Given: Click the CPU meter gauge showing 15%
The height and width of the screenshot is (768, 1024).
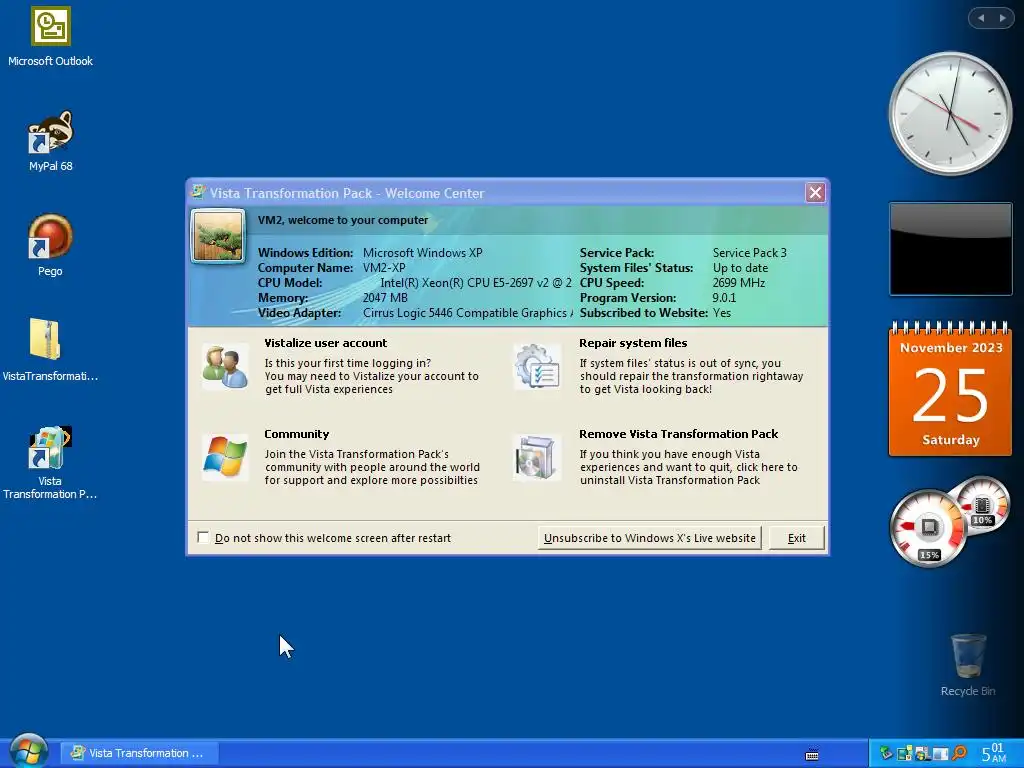Looking at the screenshot, I should coord(927,528).
